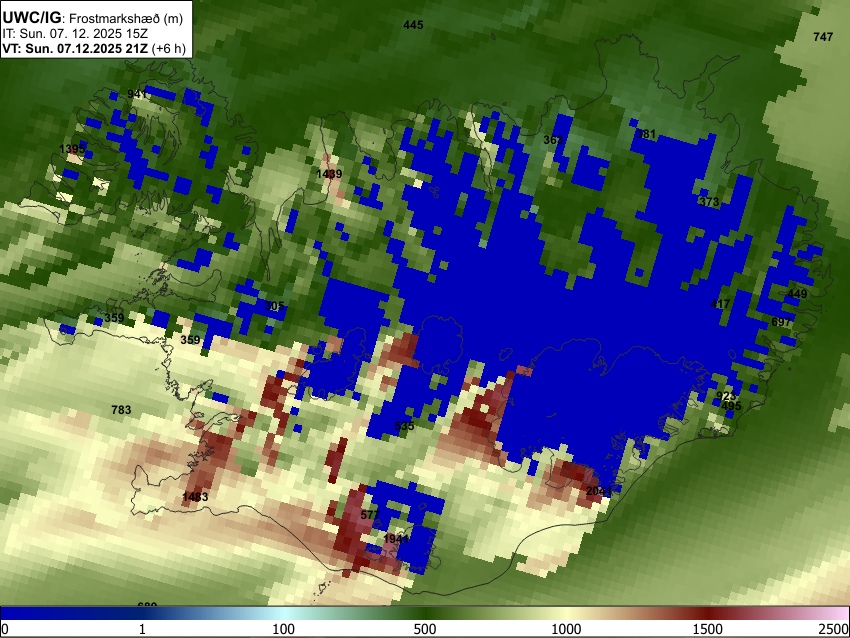Click the map value label 1483
Image resolution: width=850 pixels, height=638 pixels.
click(195, 497)
